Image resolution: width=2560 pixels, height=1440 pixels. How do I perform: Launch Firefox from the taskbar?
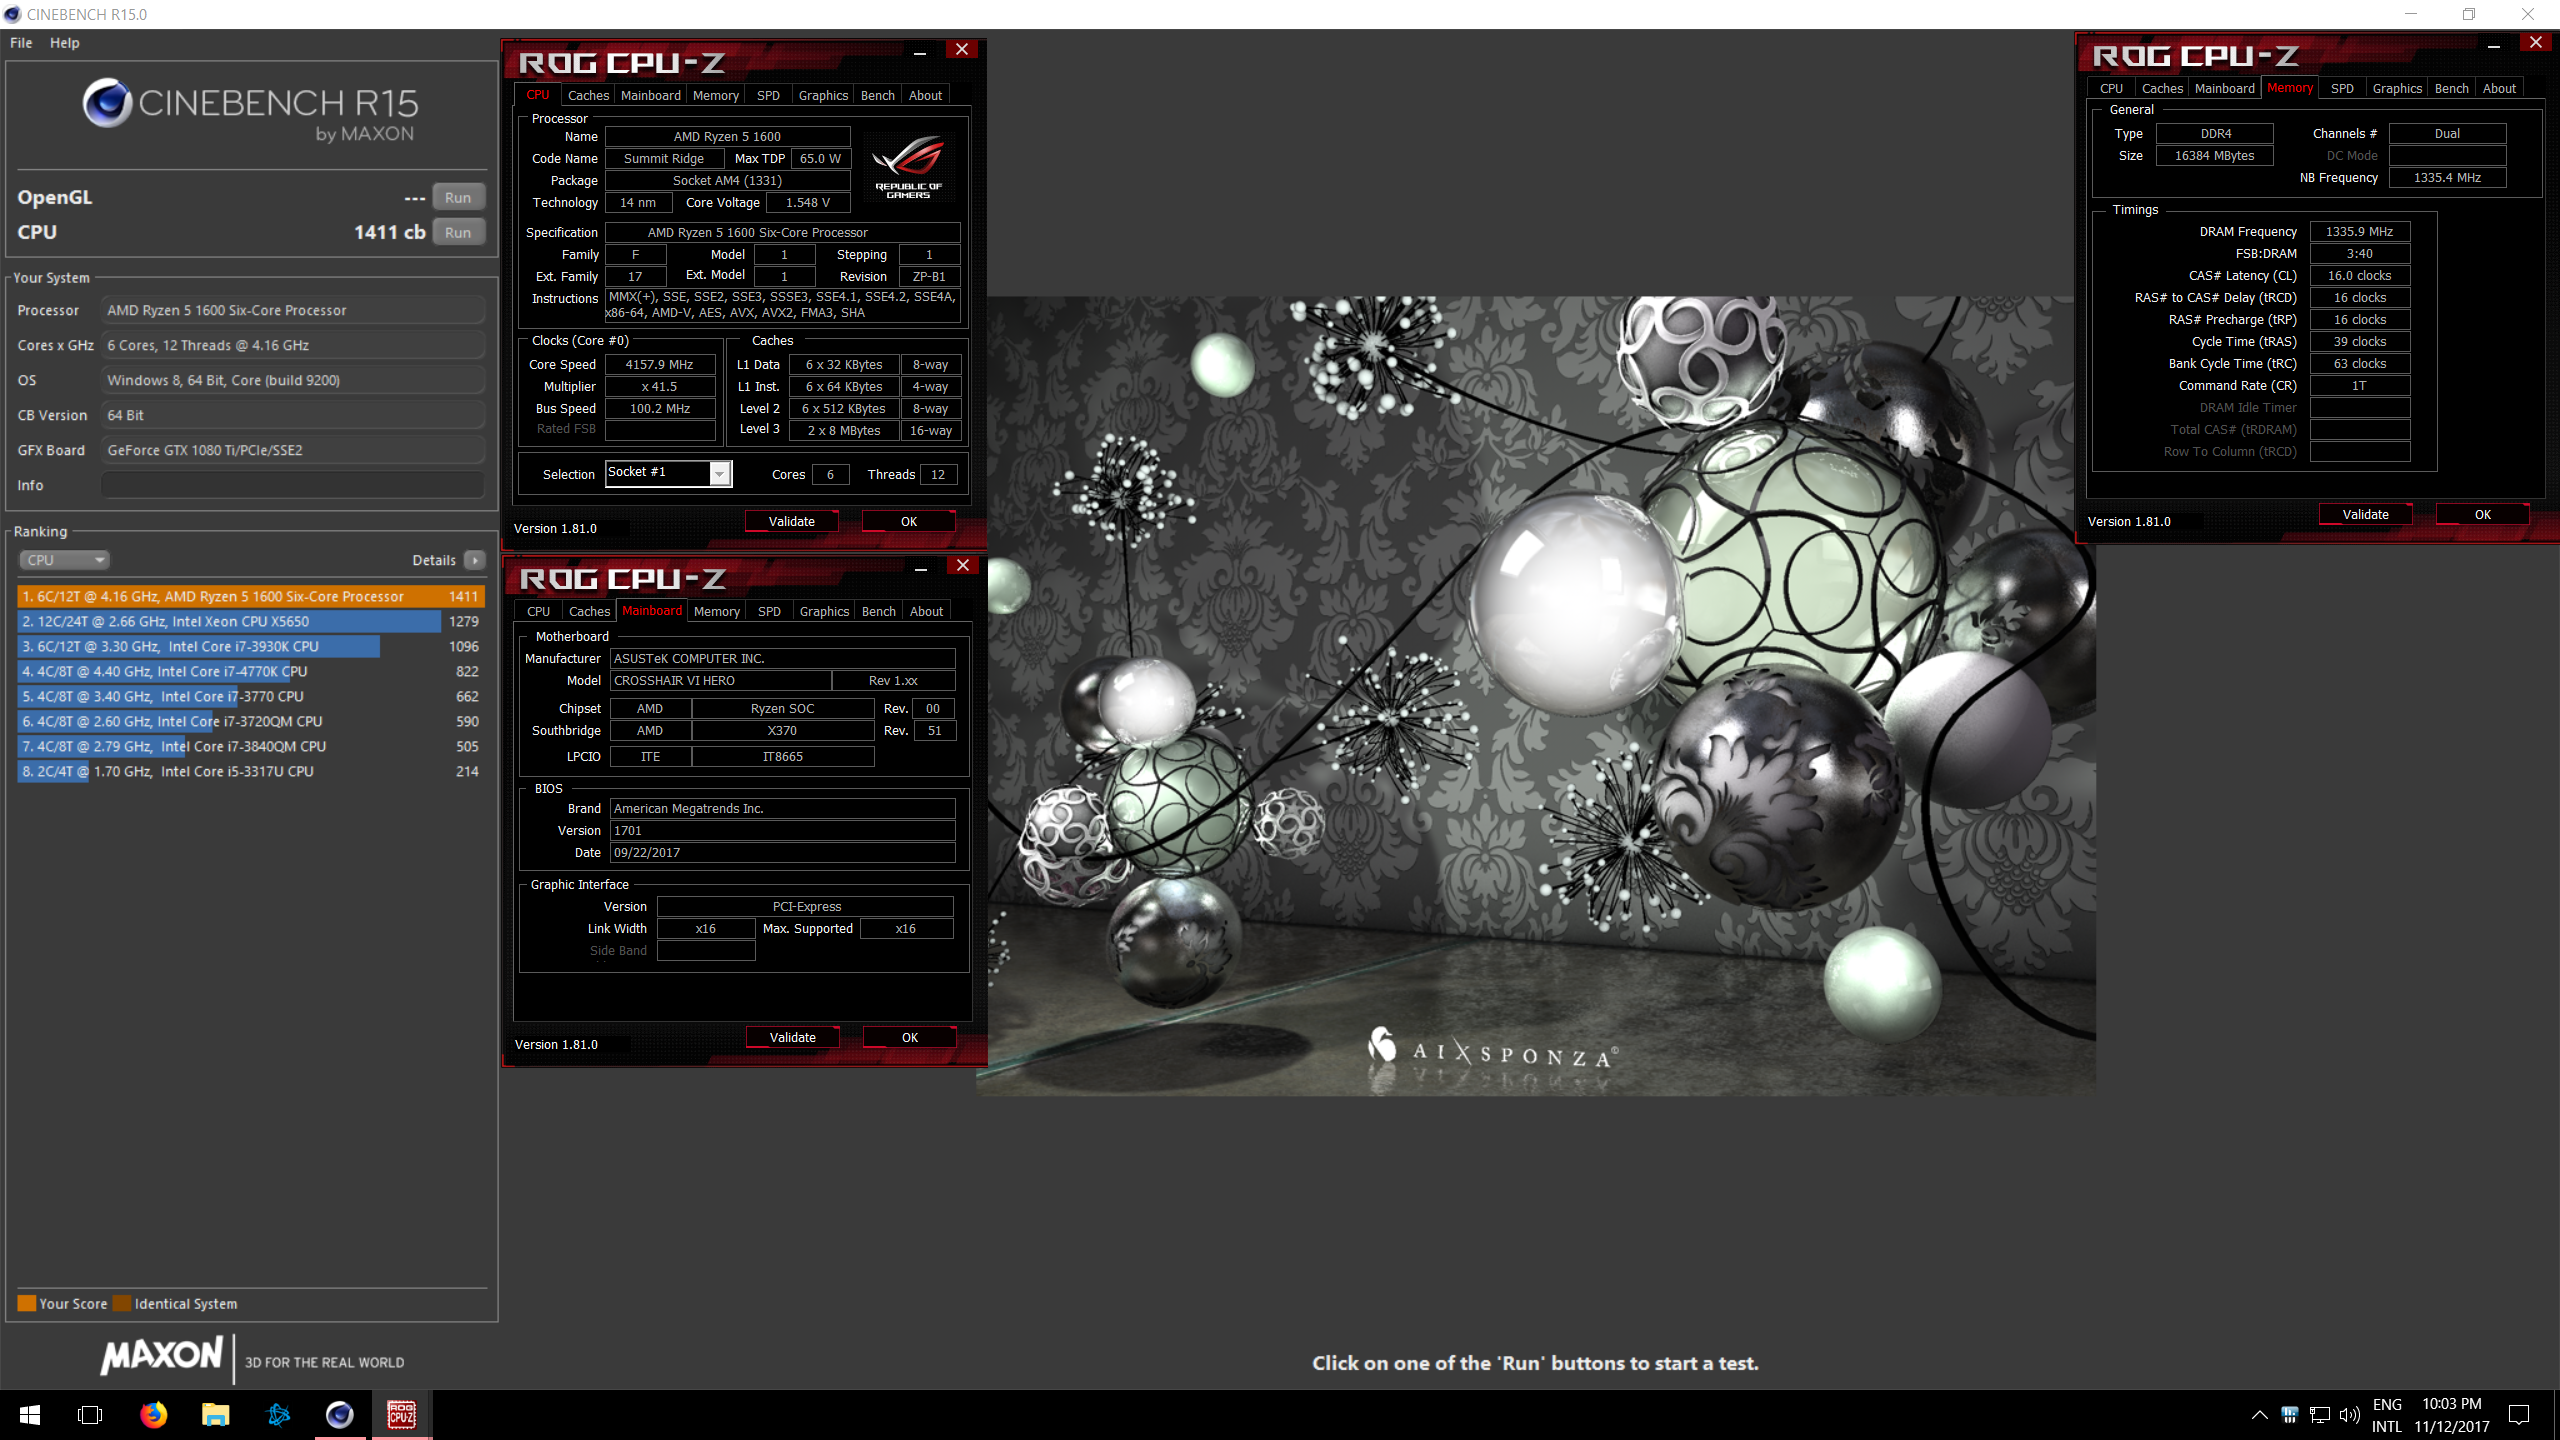(153, 1414)
